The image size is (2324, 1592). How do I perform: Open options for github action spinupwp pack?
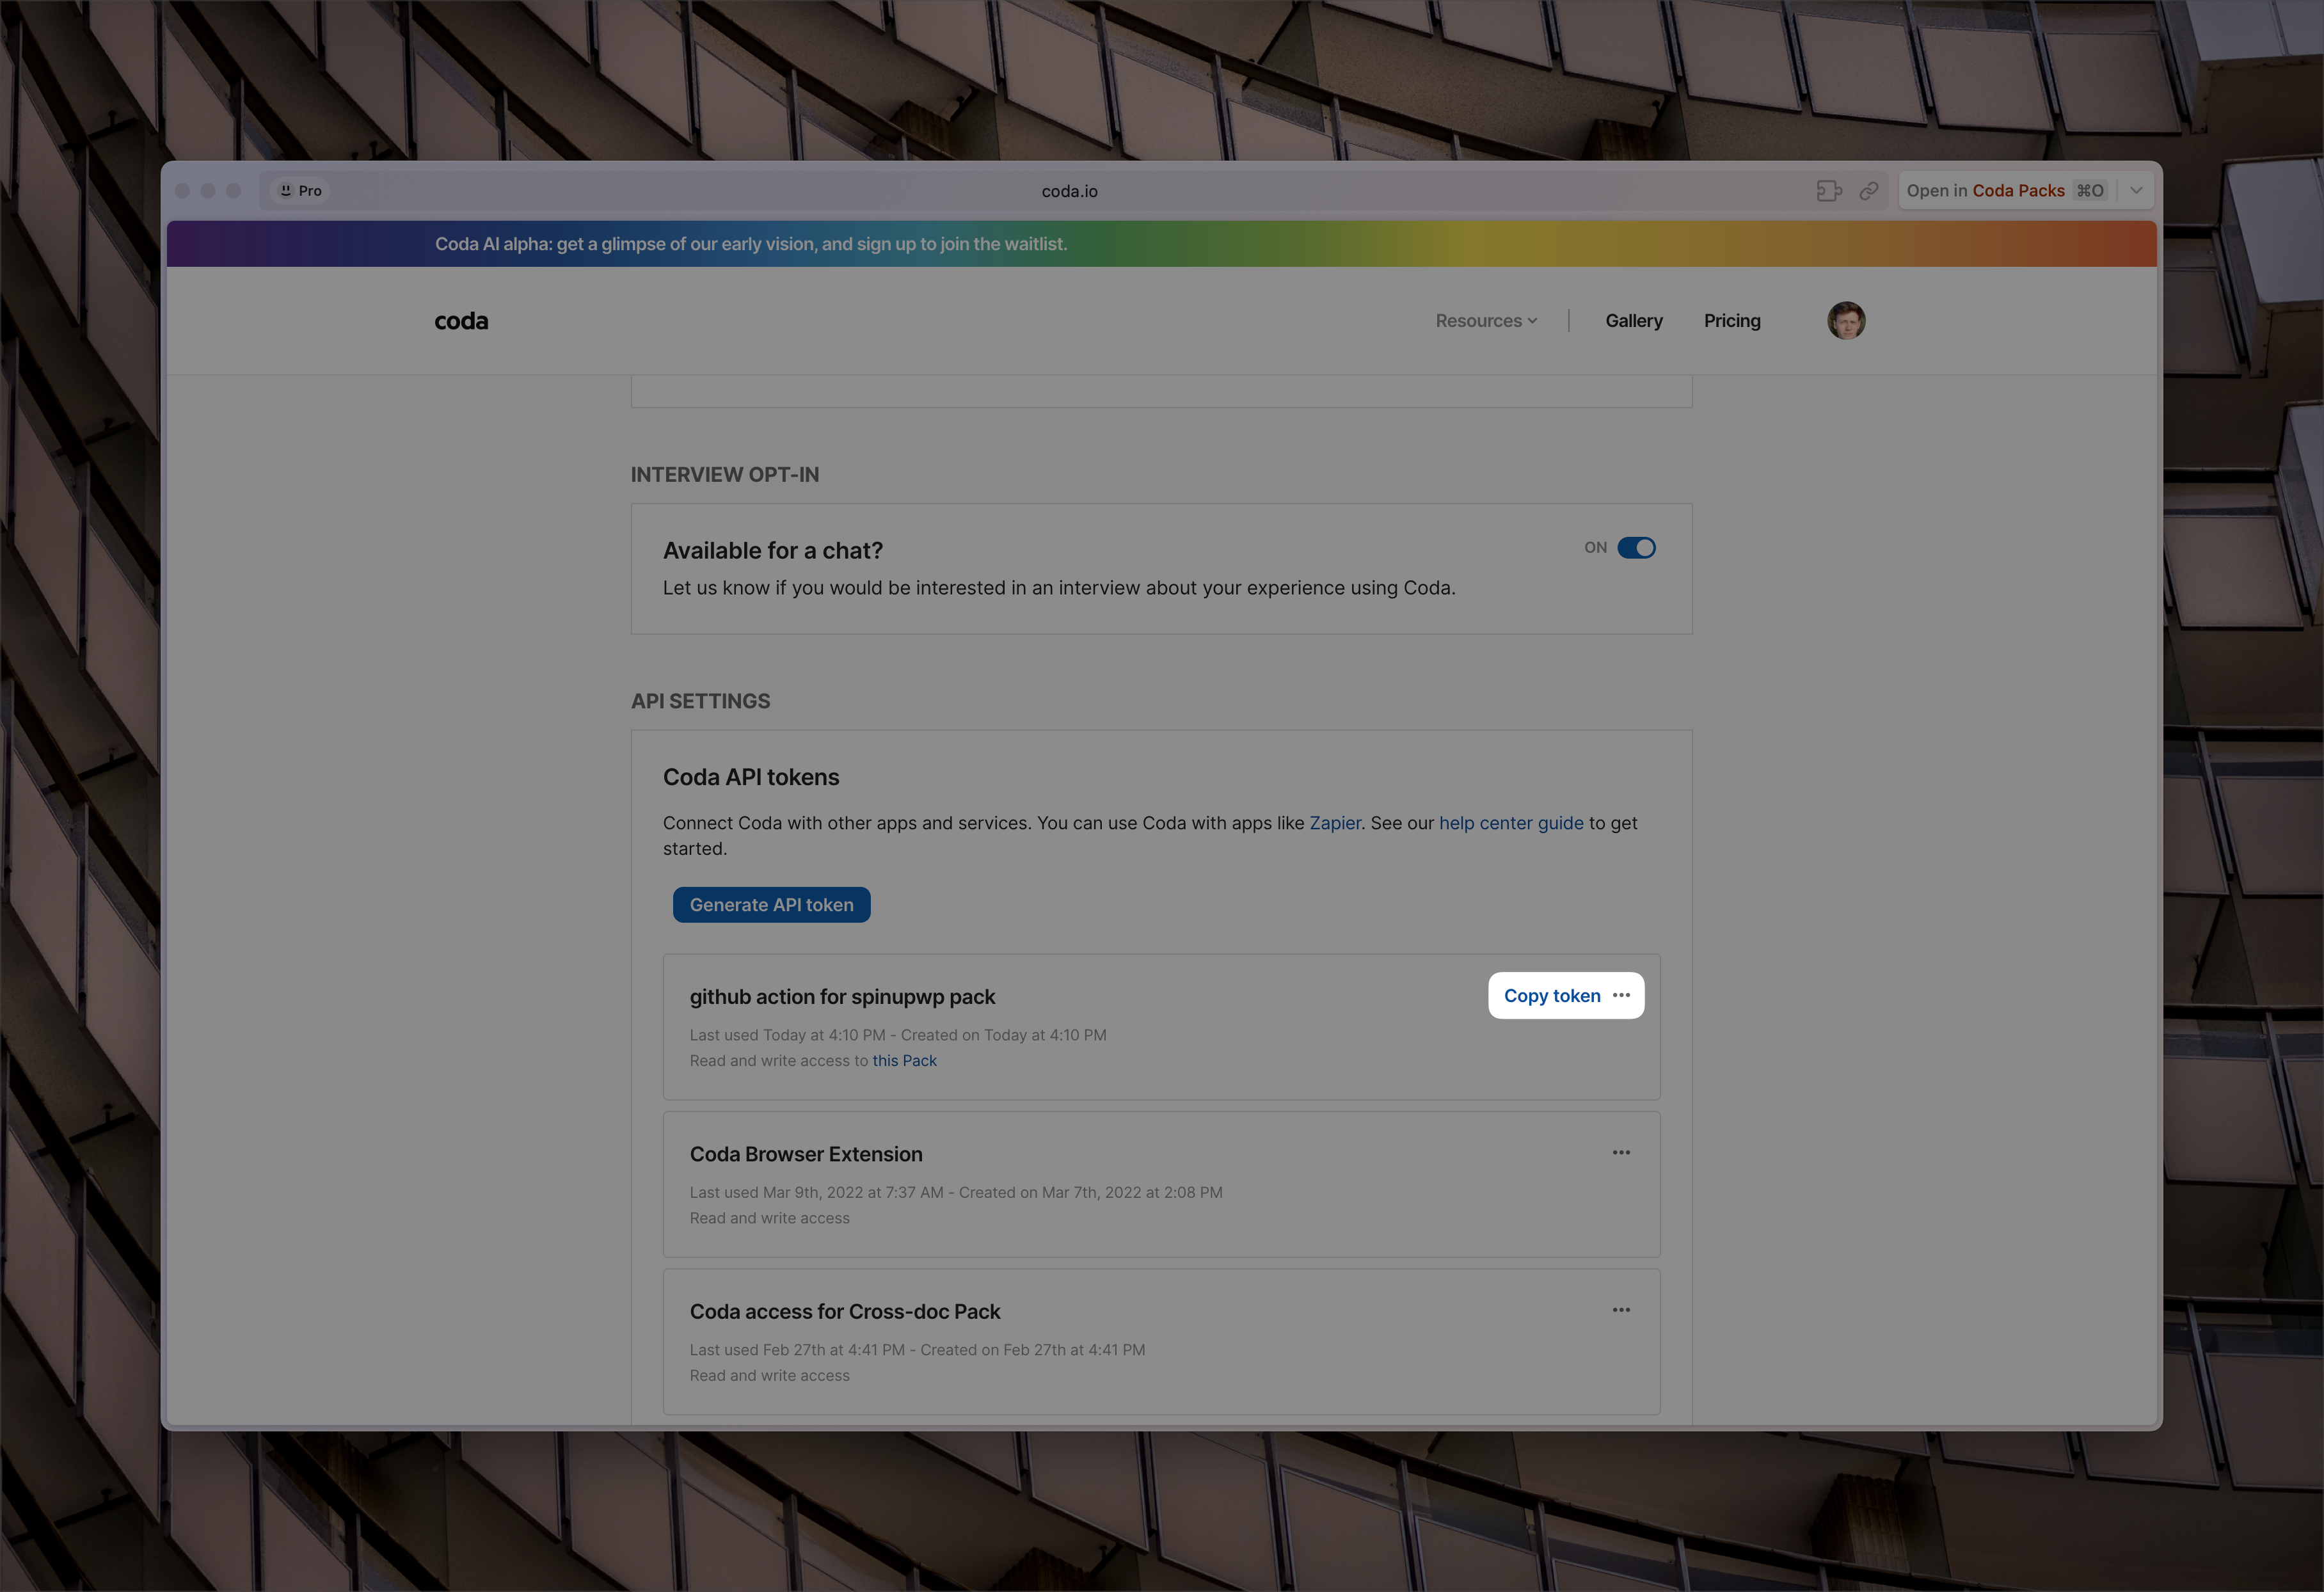(1623, 995)
